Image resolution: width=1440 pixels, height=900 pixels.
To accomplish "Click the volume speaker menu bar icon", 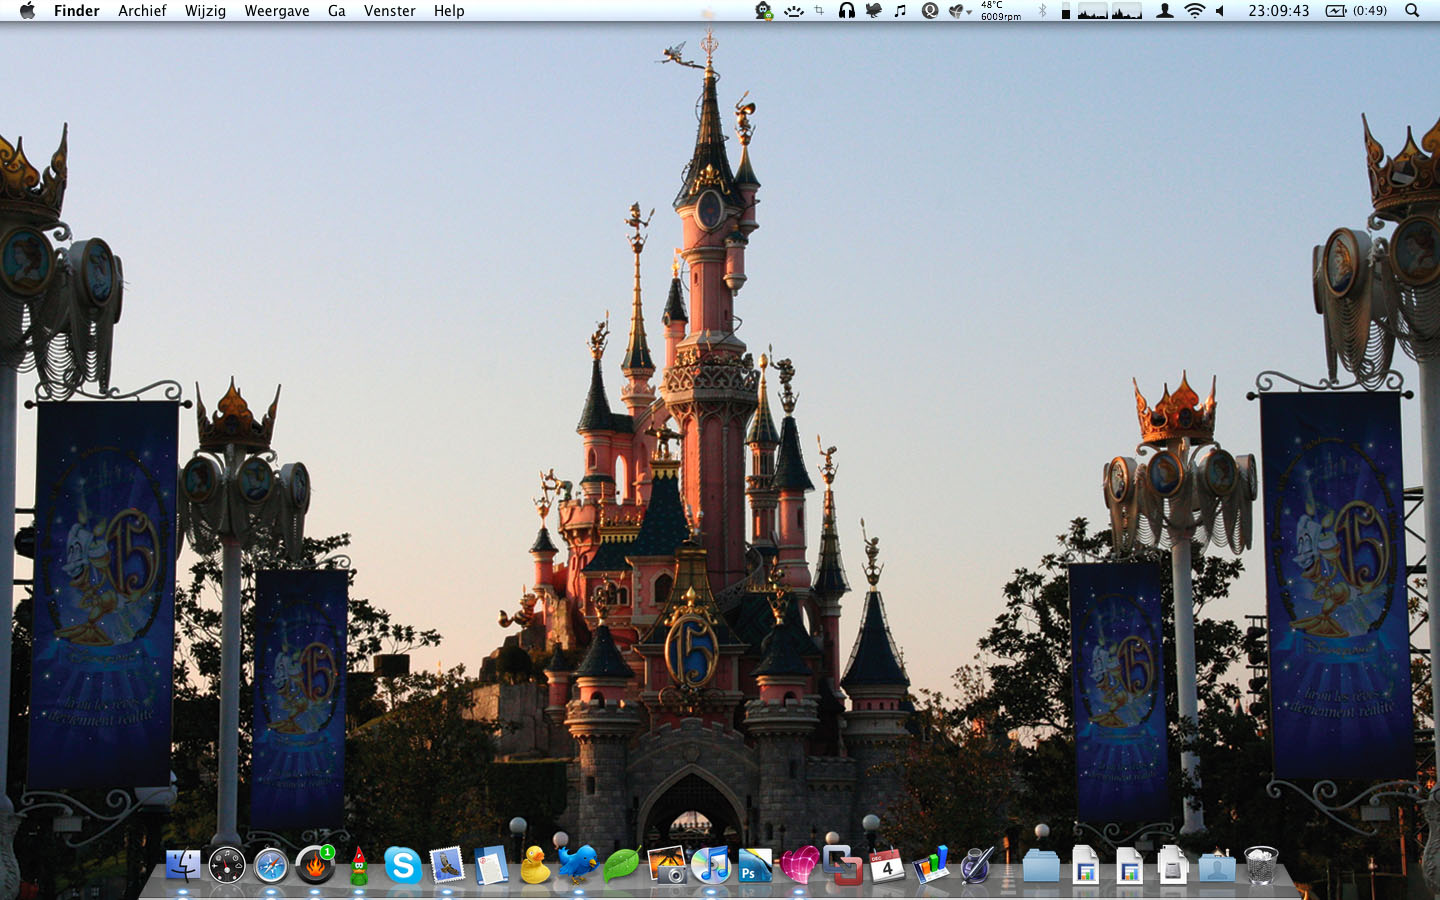I will (x=1221, y=11).
